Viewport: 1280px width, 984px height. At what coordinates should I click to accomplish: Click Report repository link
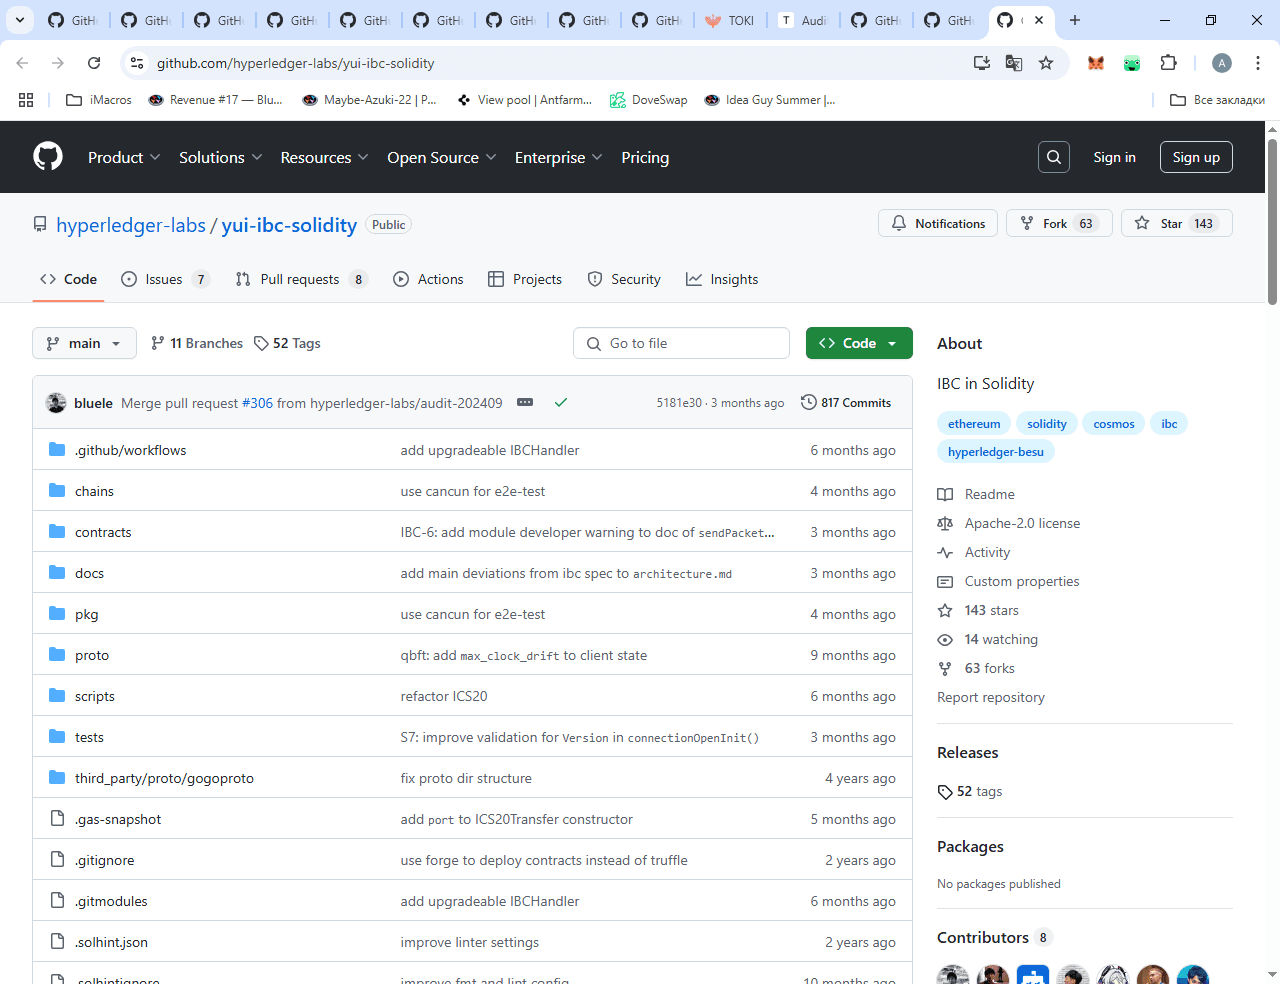click(x=991, y=697)
